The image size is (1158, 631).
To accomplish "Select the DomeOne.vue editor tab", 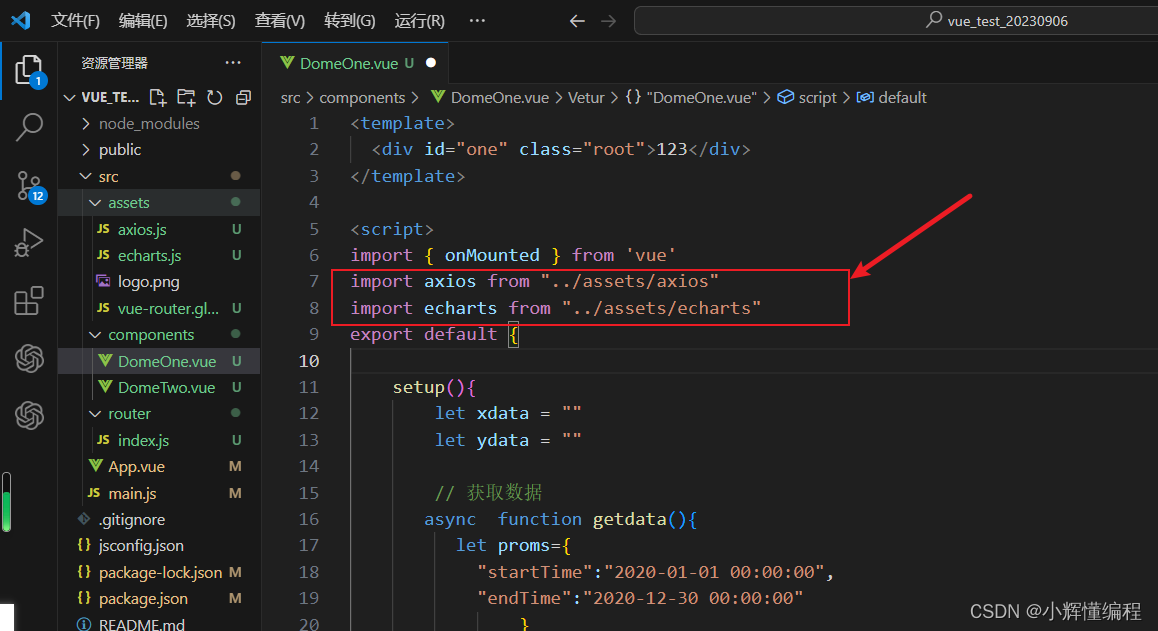I will click(355, 64).
